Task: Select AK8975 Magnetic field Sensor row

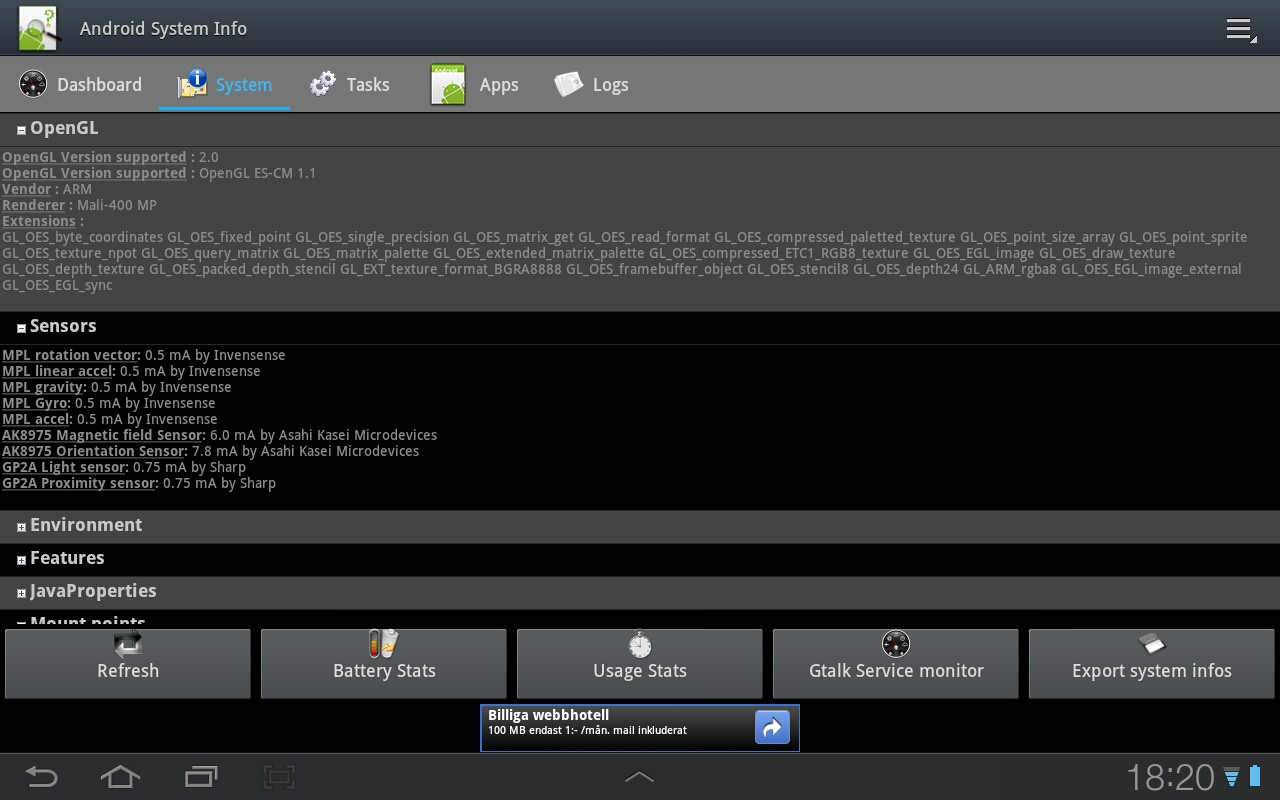Action: [220, 435]
